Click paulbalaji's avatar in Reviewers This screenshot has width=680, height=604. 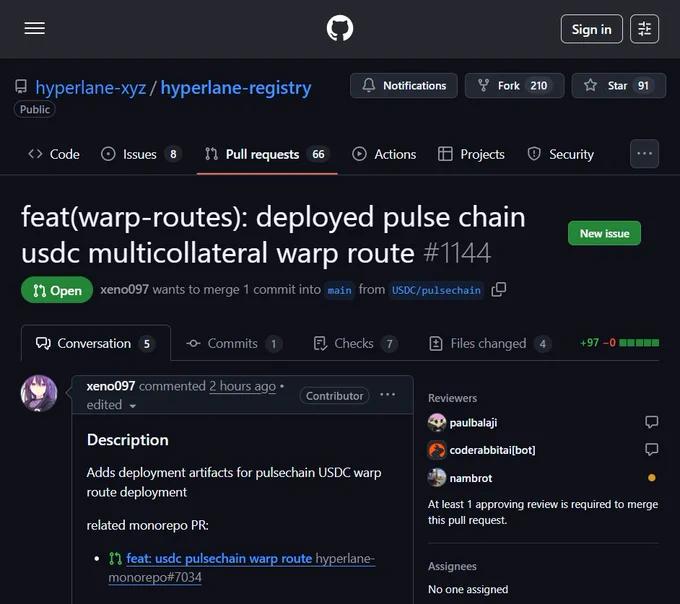coord(437,422)
